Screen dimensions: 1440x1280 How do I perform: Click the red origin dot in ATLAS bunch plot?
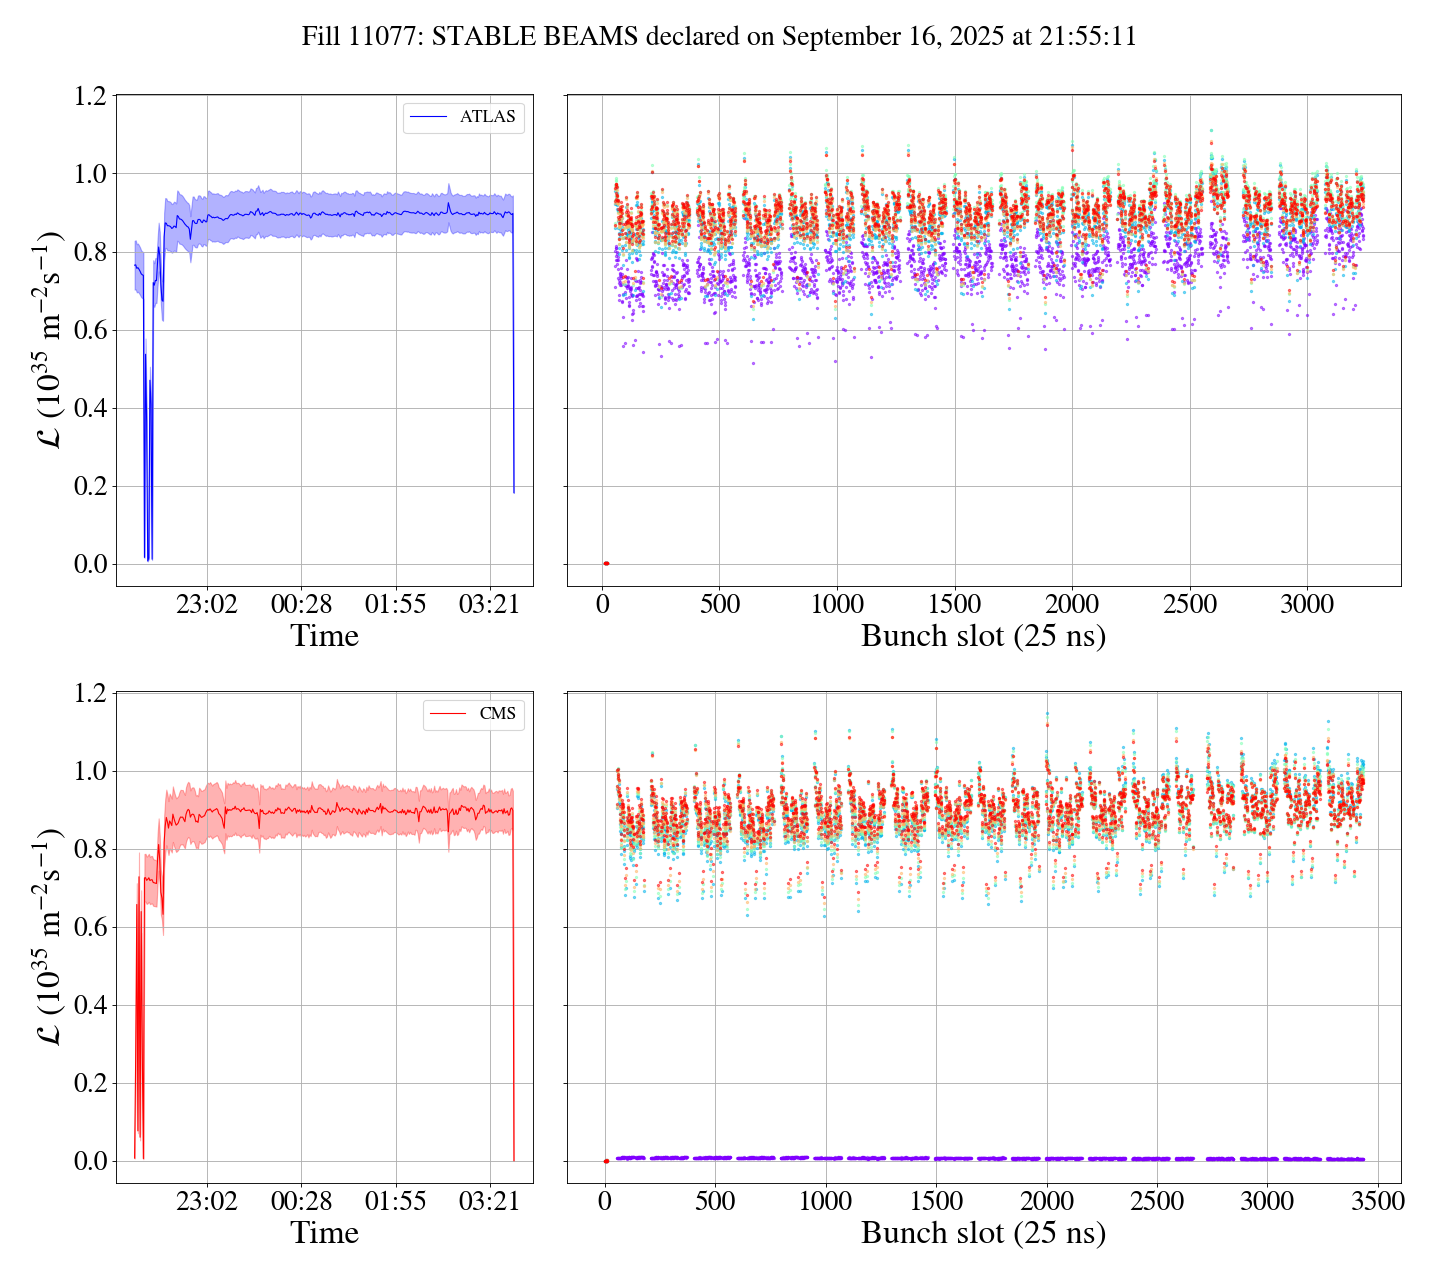(606, 564)
